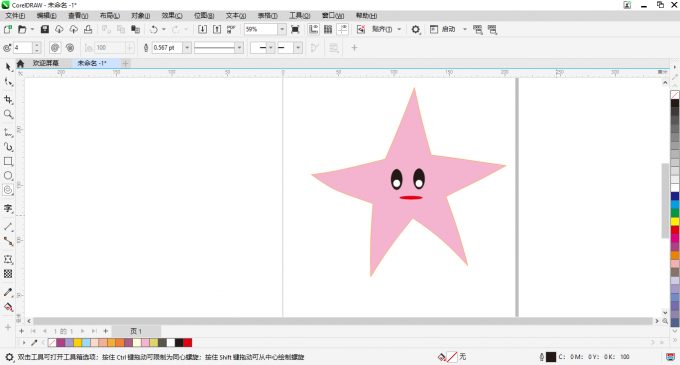The height and width of the screenshot is (365, 680).
Task: Select the Text tool
Action: click(8, 209)
